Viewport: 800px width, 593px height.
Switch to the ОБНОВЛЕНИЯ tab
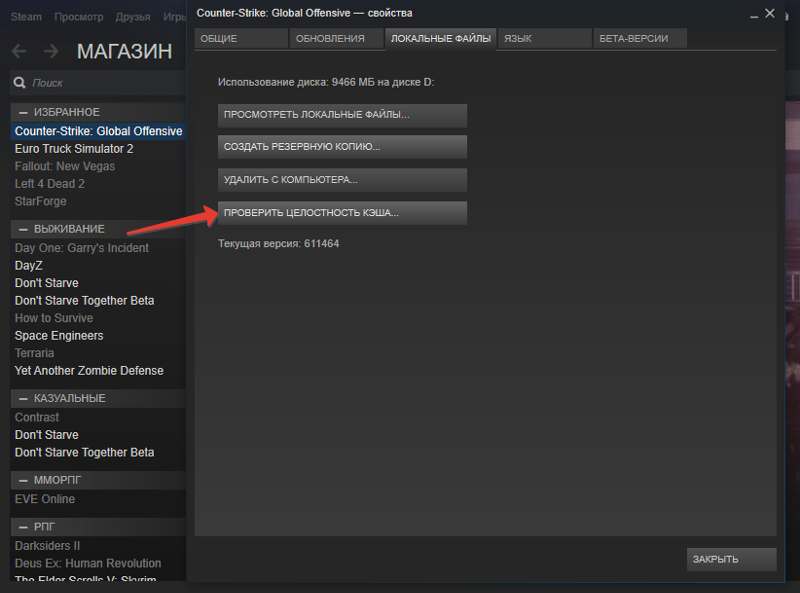[337, 38]
